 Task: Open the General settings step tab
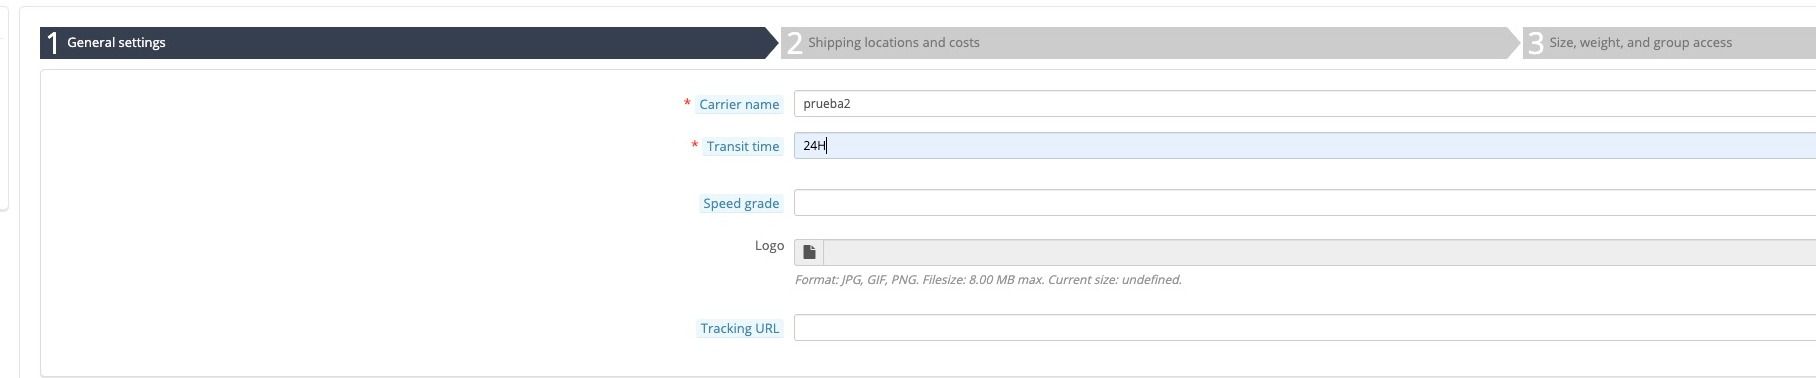point(409,43)
